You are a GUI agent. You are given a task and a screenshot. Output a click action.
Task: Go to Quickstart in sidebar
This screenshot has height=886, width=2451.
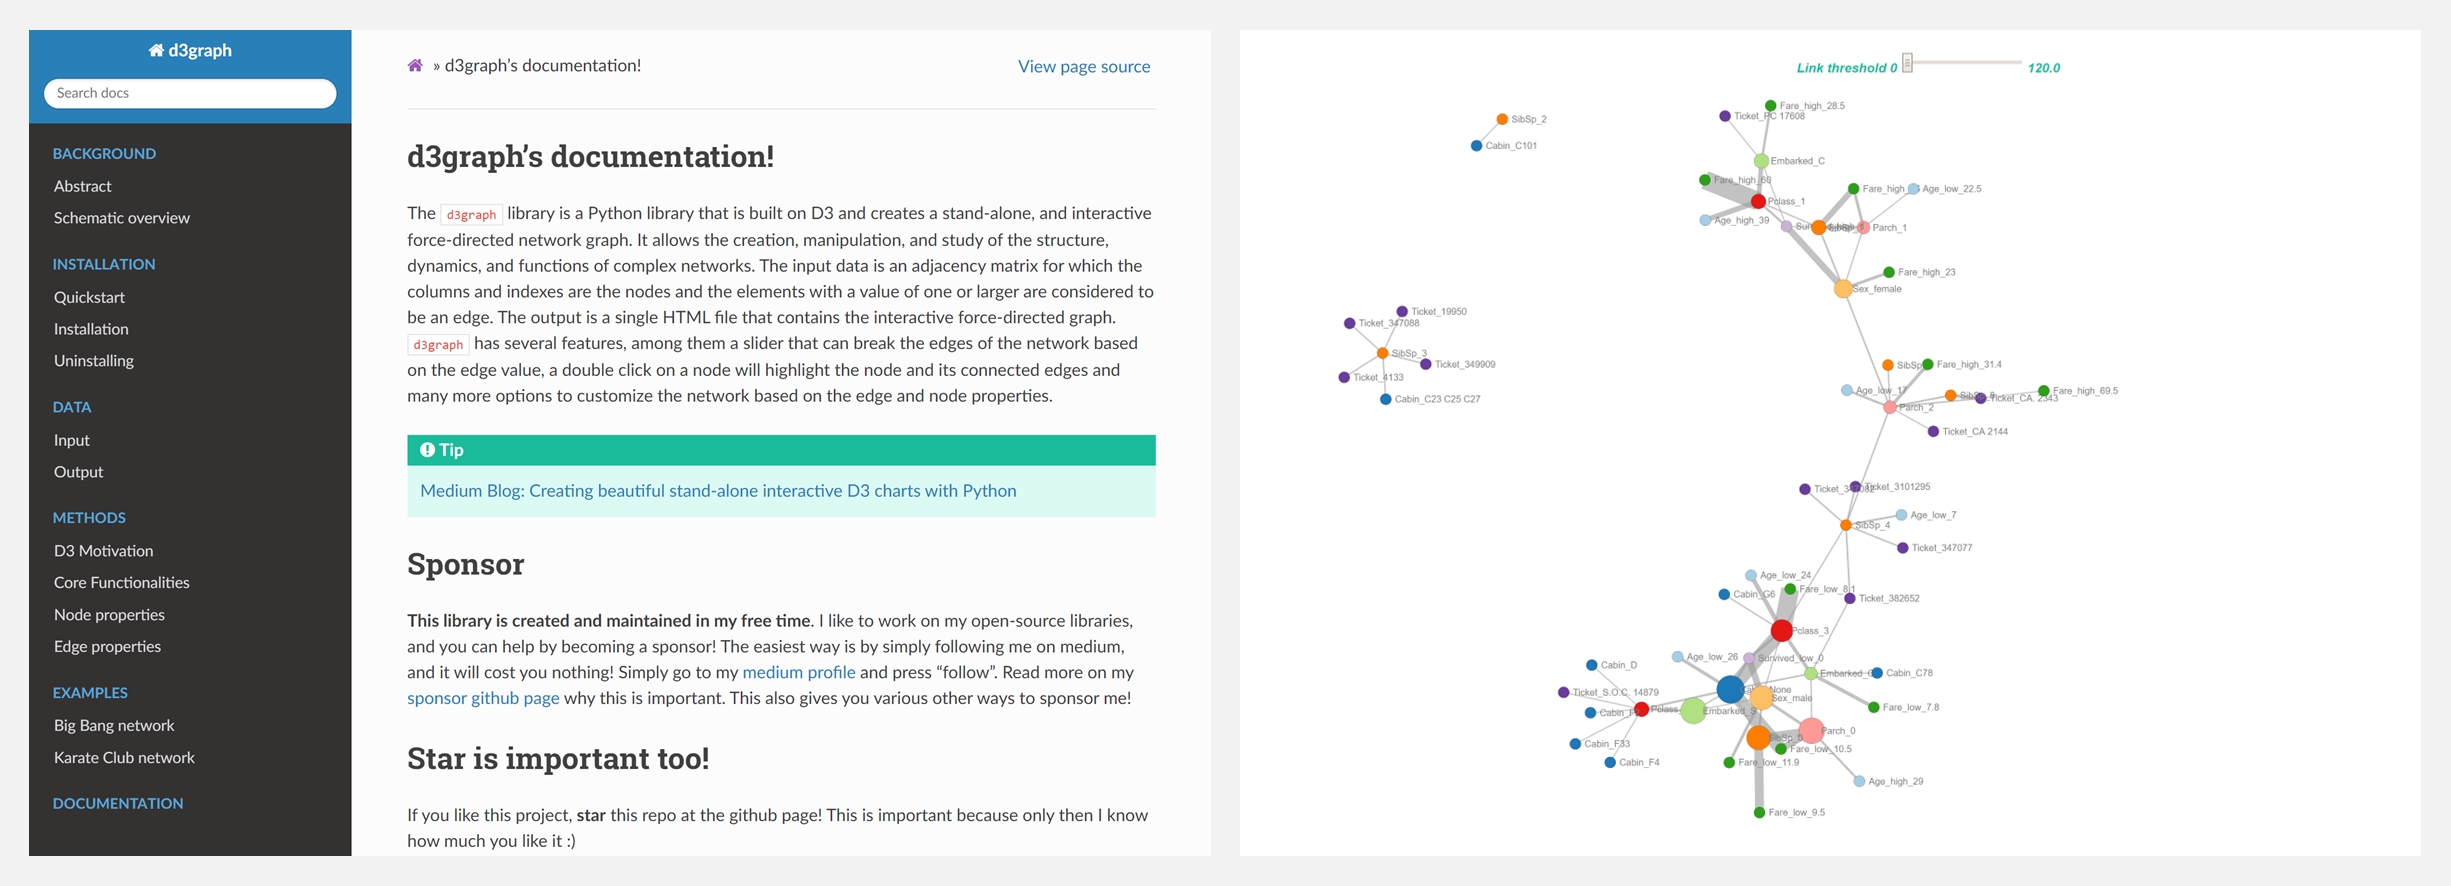click(89, 297)
